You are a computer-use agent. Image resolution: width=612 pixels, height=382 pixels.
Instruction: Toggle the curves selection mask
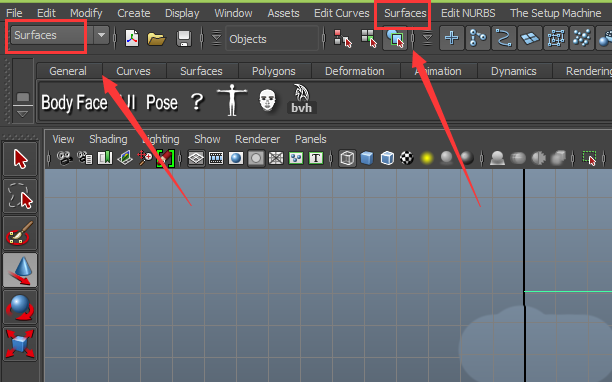[503, 38]
